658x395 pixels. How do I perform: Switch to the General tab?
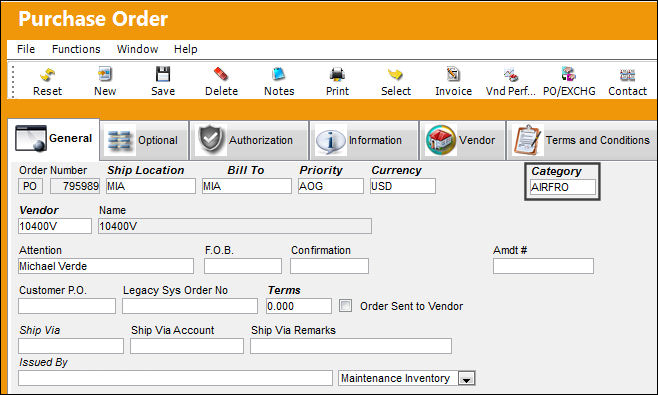(x=54, y=139)
